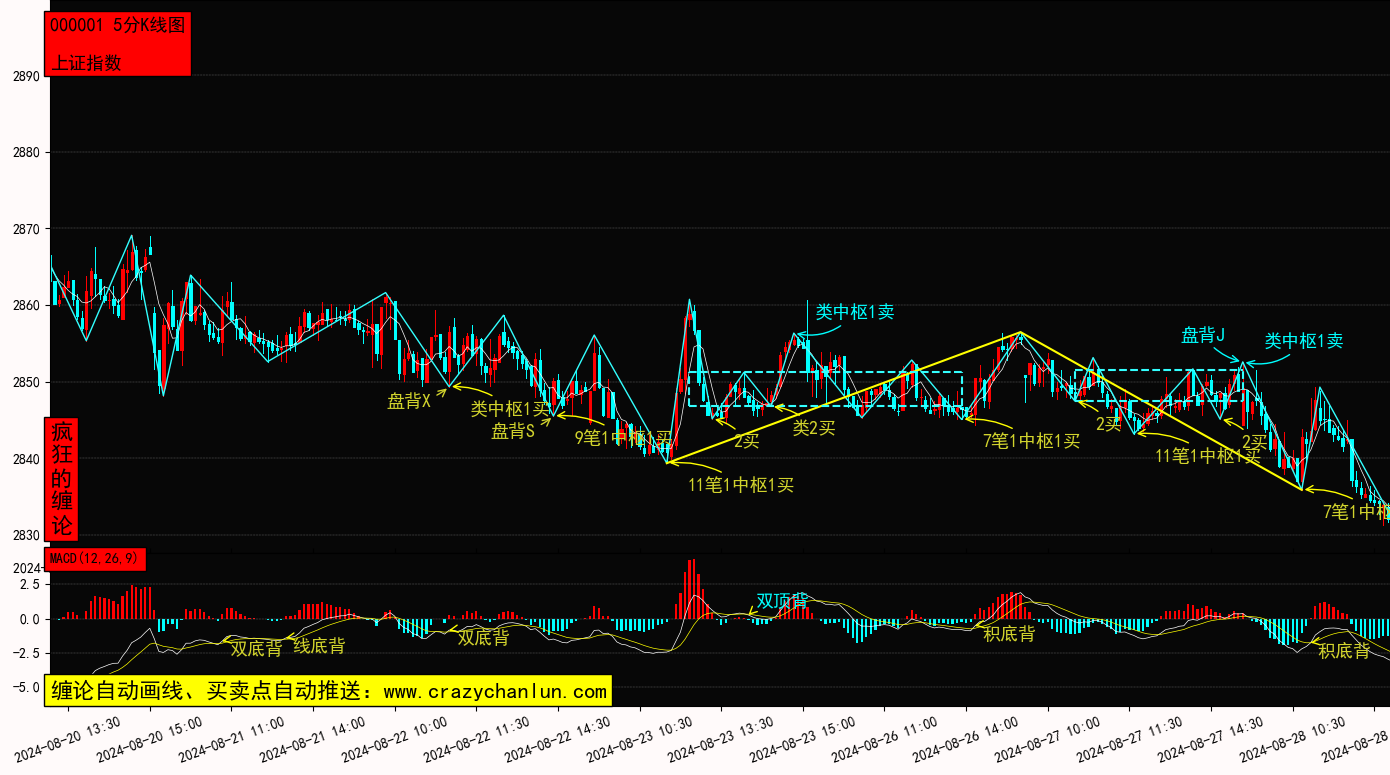Select the 线底背 divergence label in MACD

pos(319,647)
